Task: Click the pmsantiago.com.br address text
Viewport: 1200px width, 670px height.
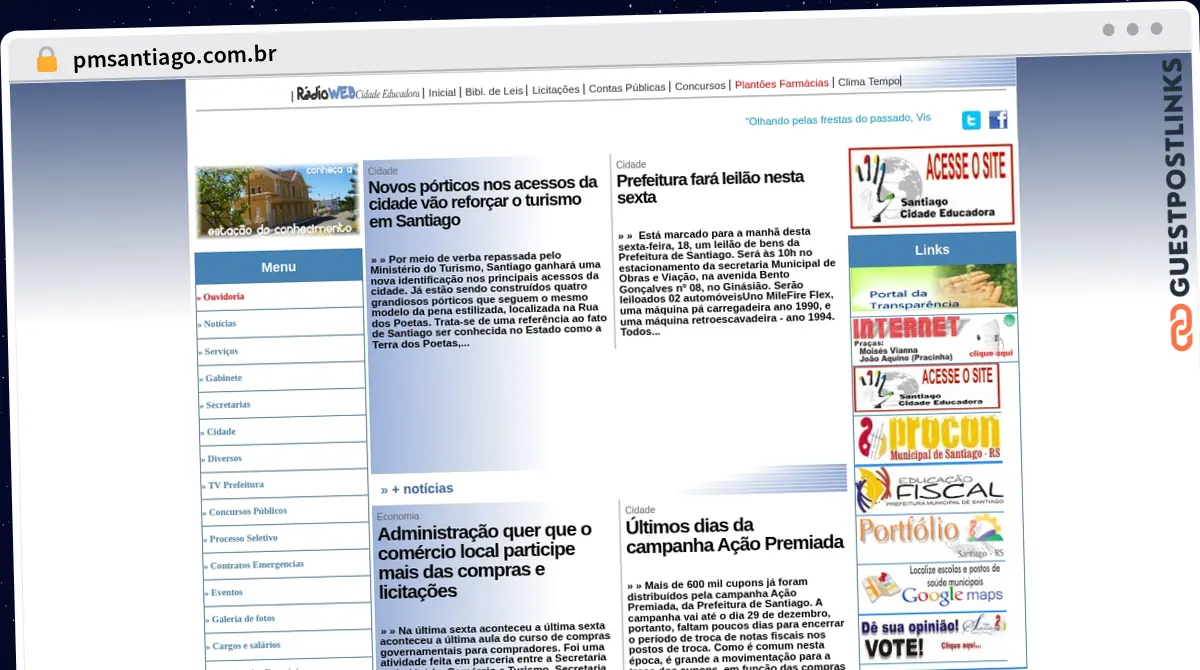Action: point(175,57)
